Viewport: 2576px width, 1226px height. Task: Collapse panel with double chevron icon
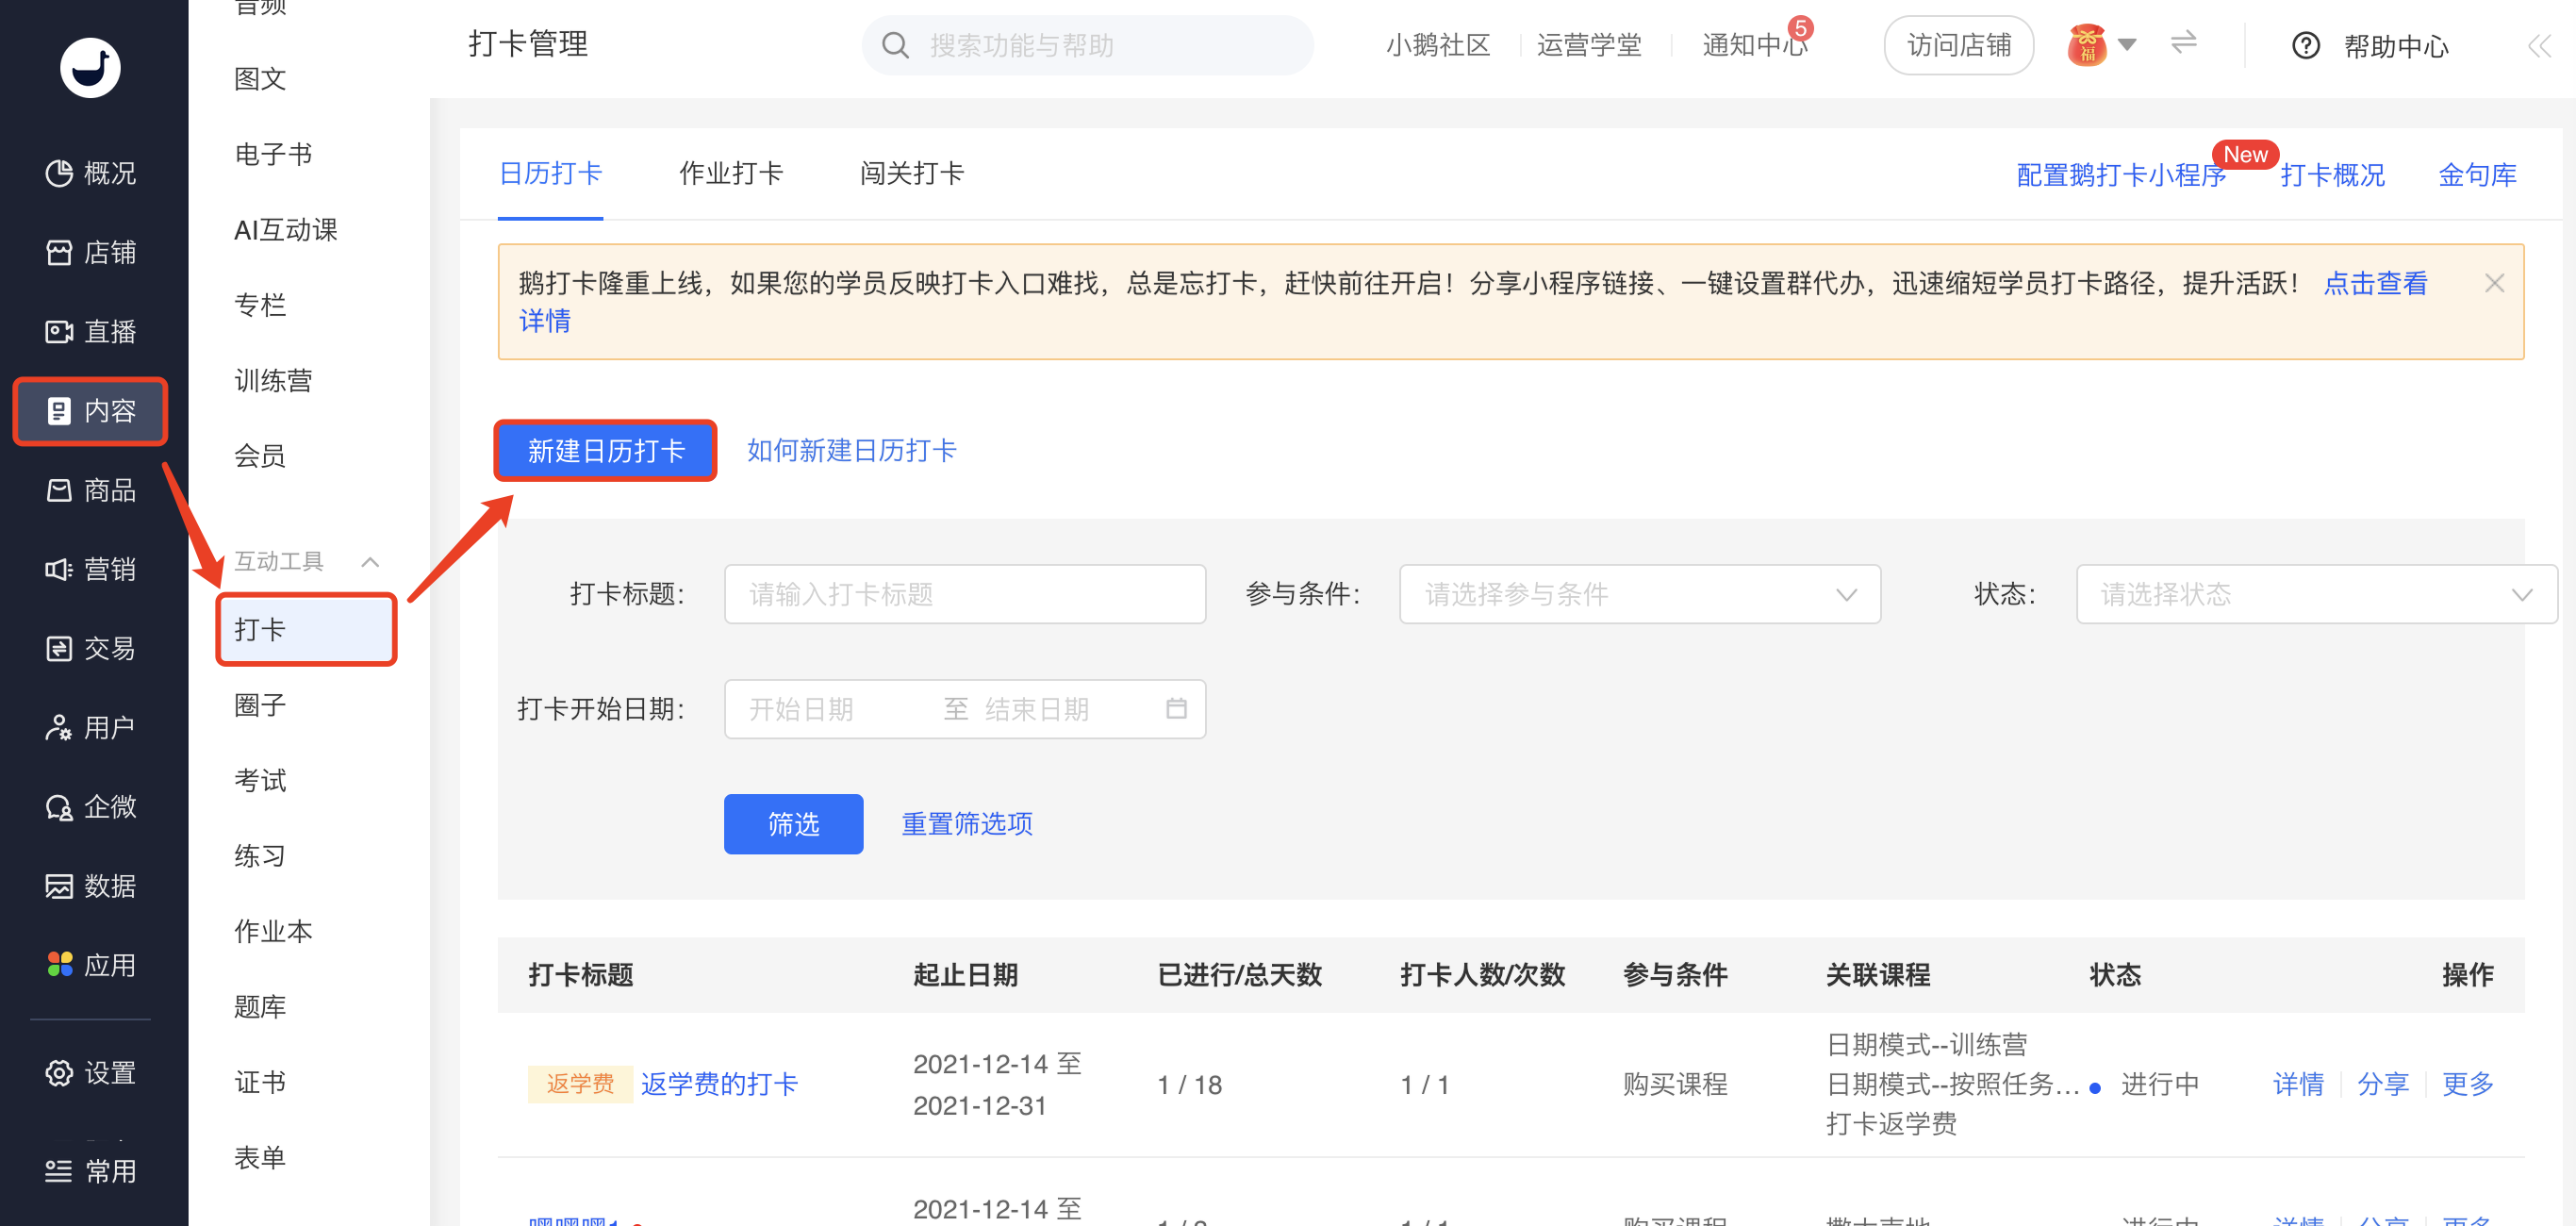[x=2538, y=46]
